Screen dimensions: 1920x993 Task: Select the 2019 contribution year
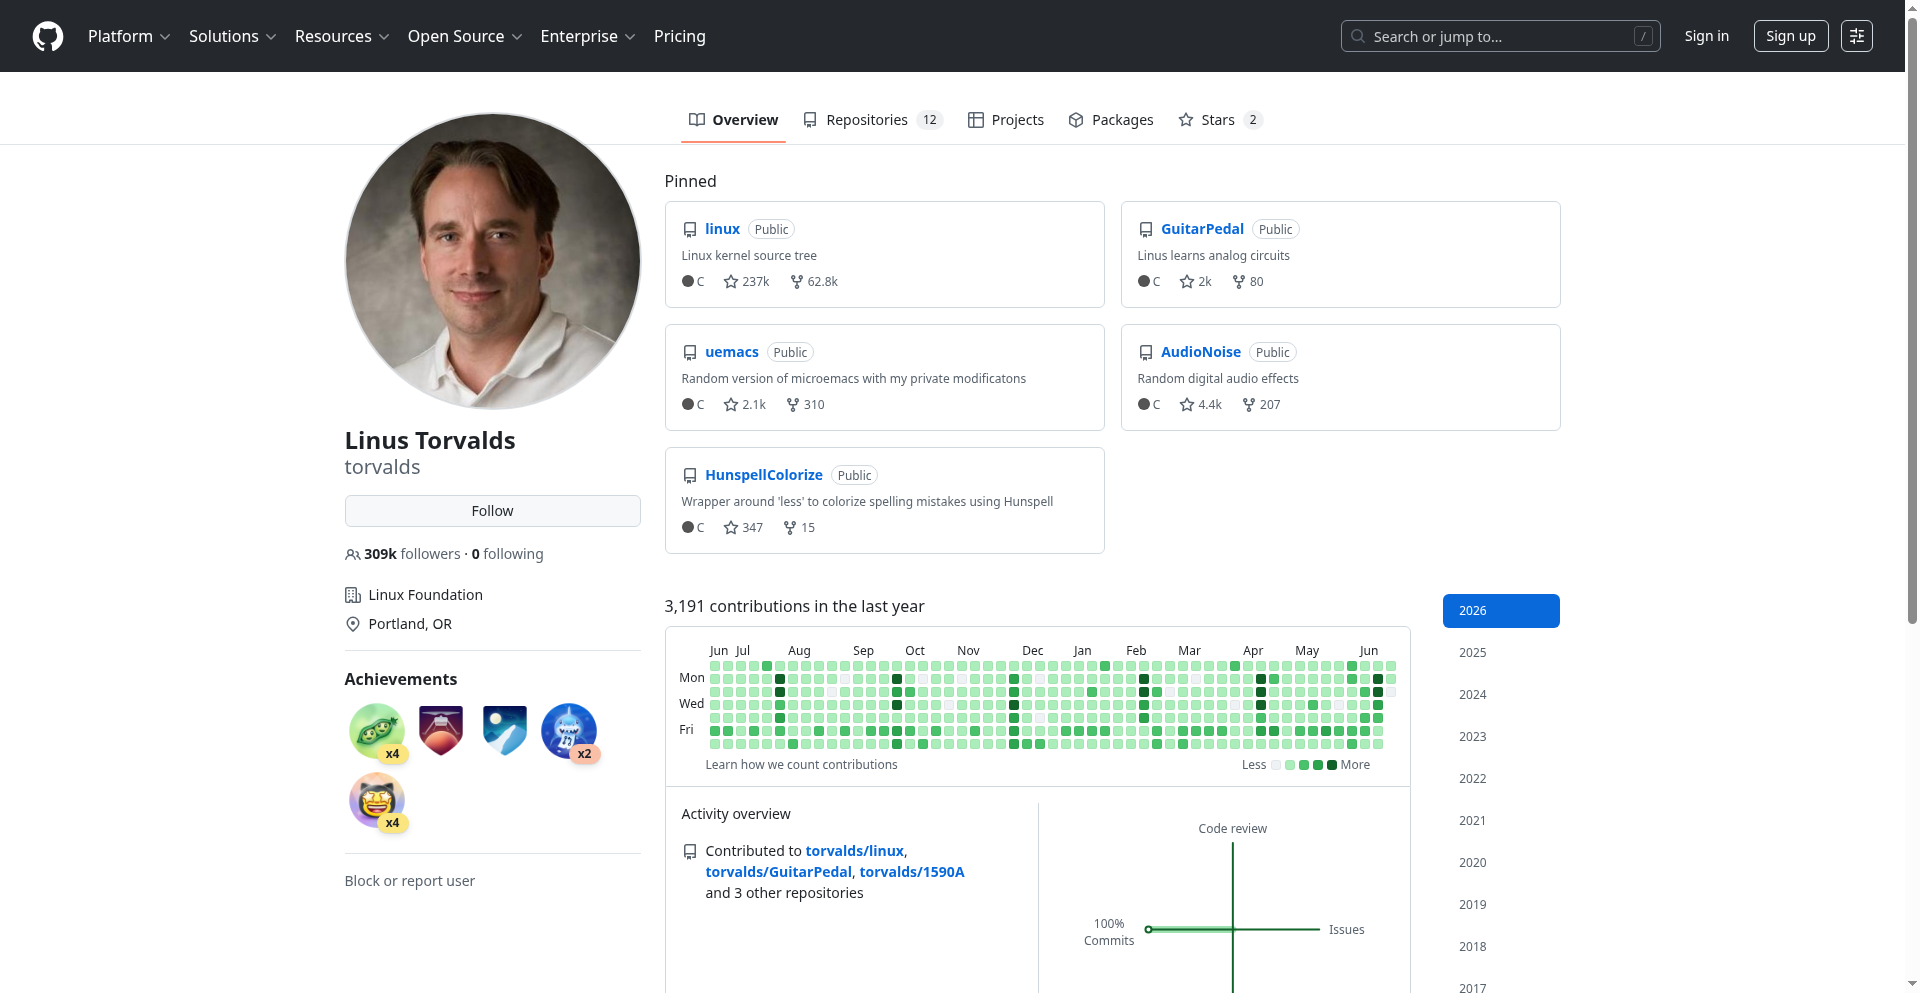pos(1501,905)
